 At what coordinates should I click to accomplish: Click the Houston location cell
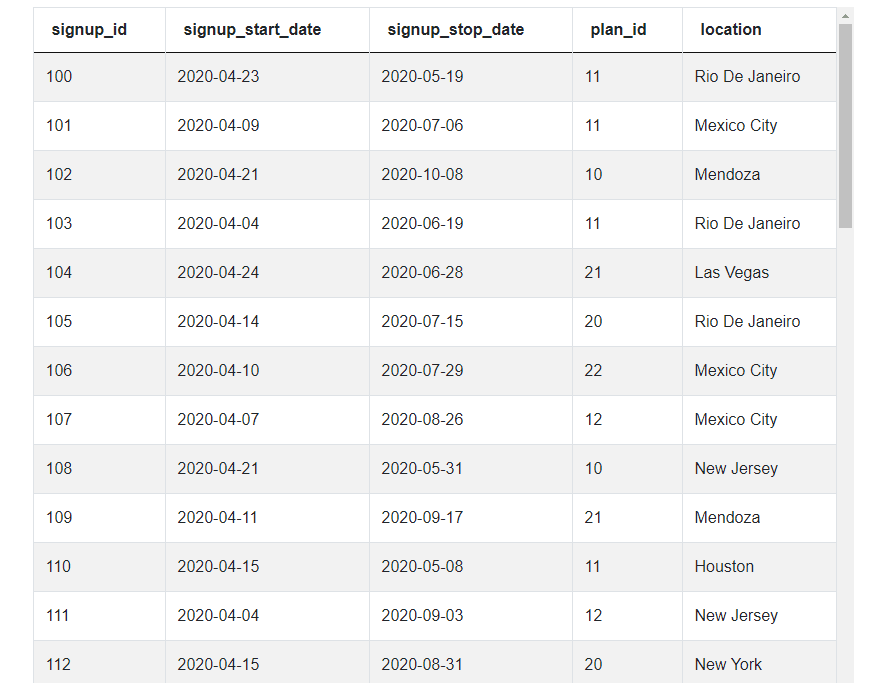(x=724, y=566)
